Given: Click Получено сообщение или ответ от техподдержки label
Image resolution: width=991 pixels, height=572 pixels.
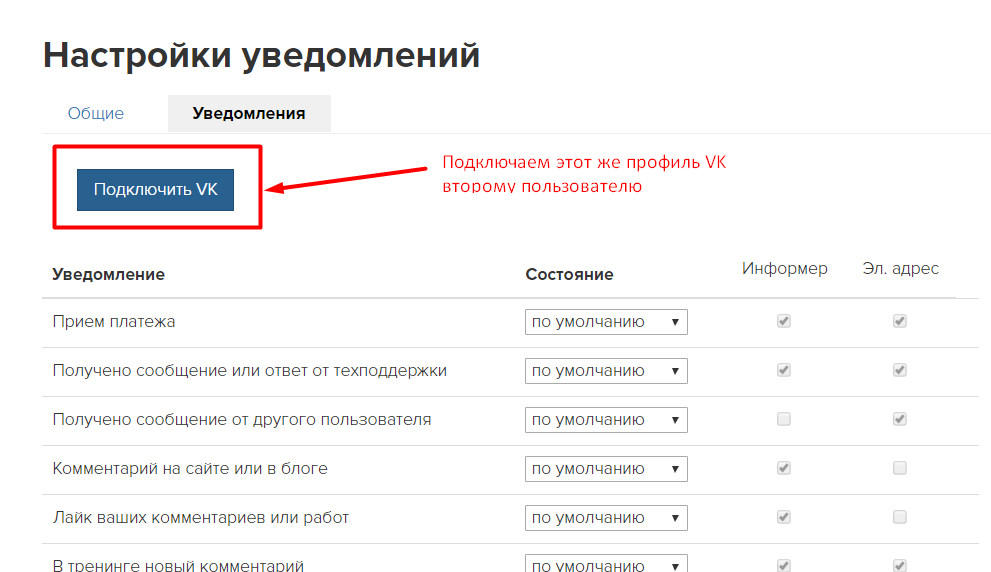Looking at the screenshot, I should 250,370.
